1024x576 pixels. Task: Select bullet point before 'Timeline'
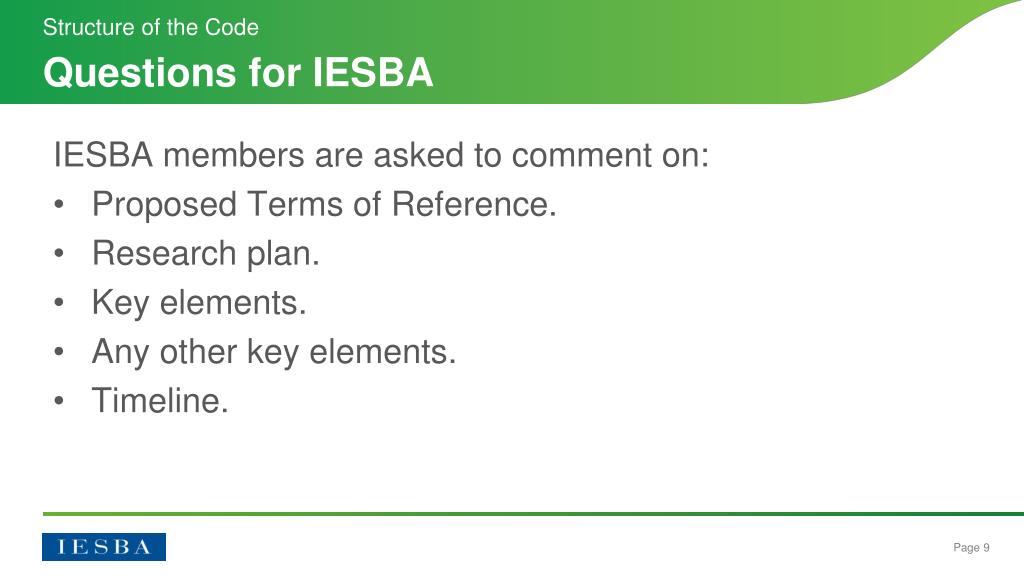pos(59,401)
